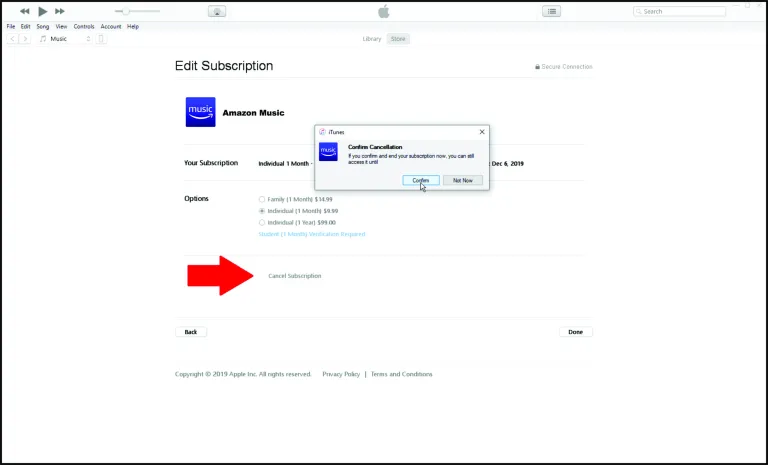Open the View menu
Image resolution: width=768 pixels, height=465 pixels.
point(61,26)
